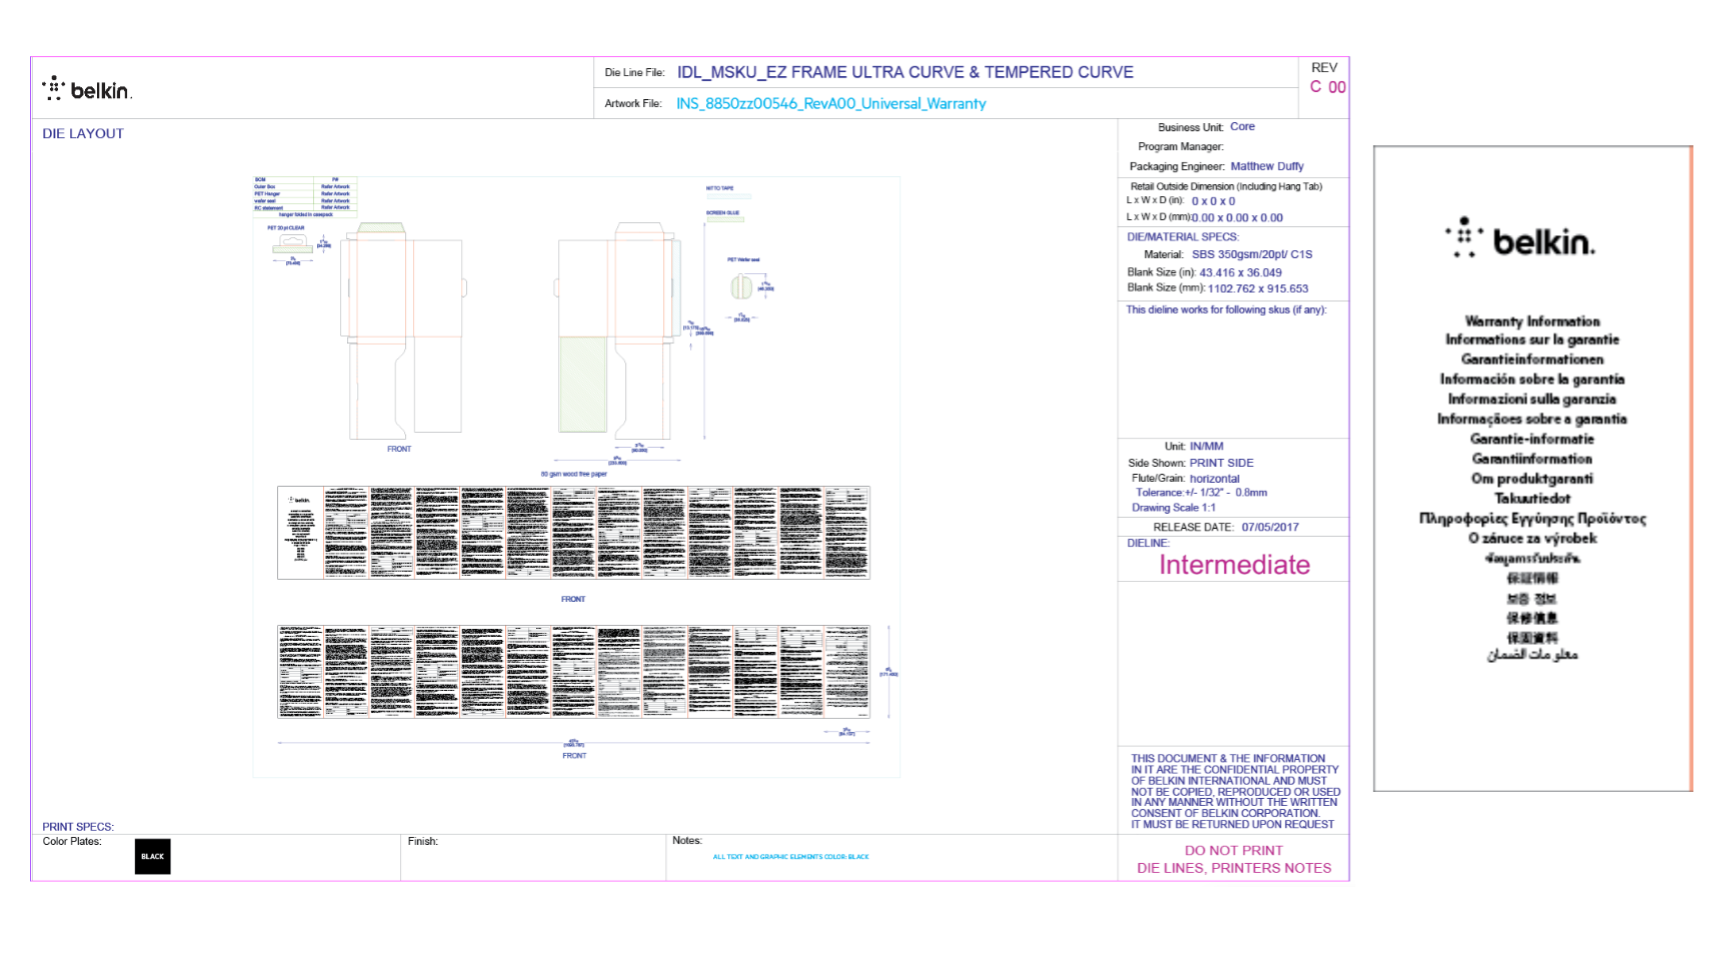Click the release date 07/05/2017

(1270, 527)
